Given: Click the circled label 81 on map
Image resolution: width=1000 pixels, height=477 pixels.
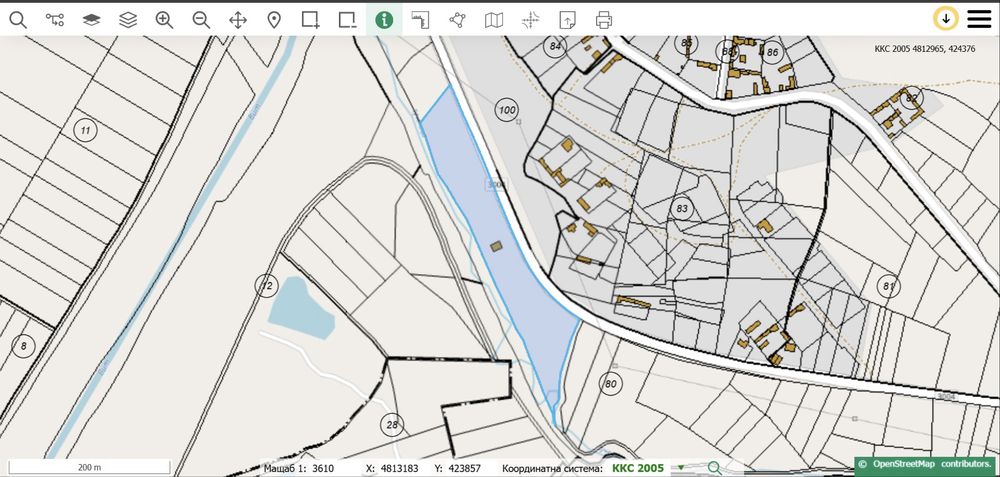Looking at the screenshot, I should 888,286.
